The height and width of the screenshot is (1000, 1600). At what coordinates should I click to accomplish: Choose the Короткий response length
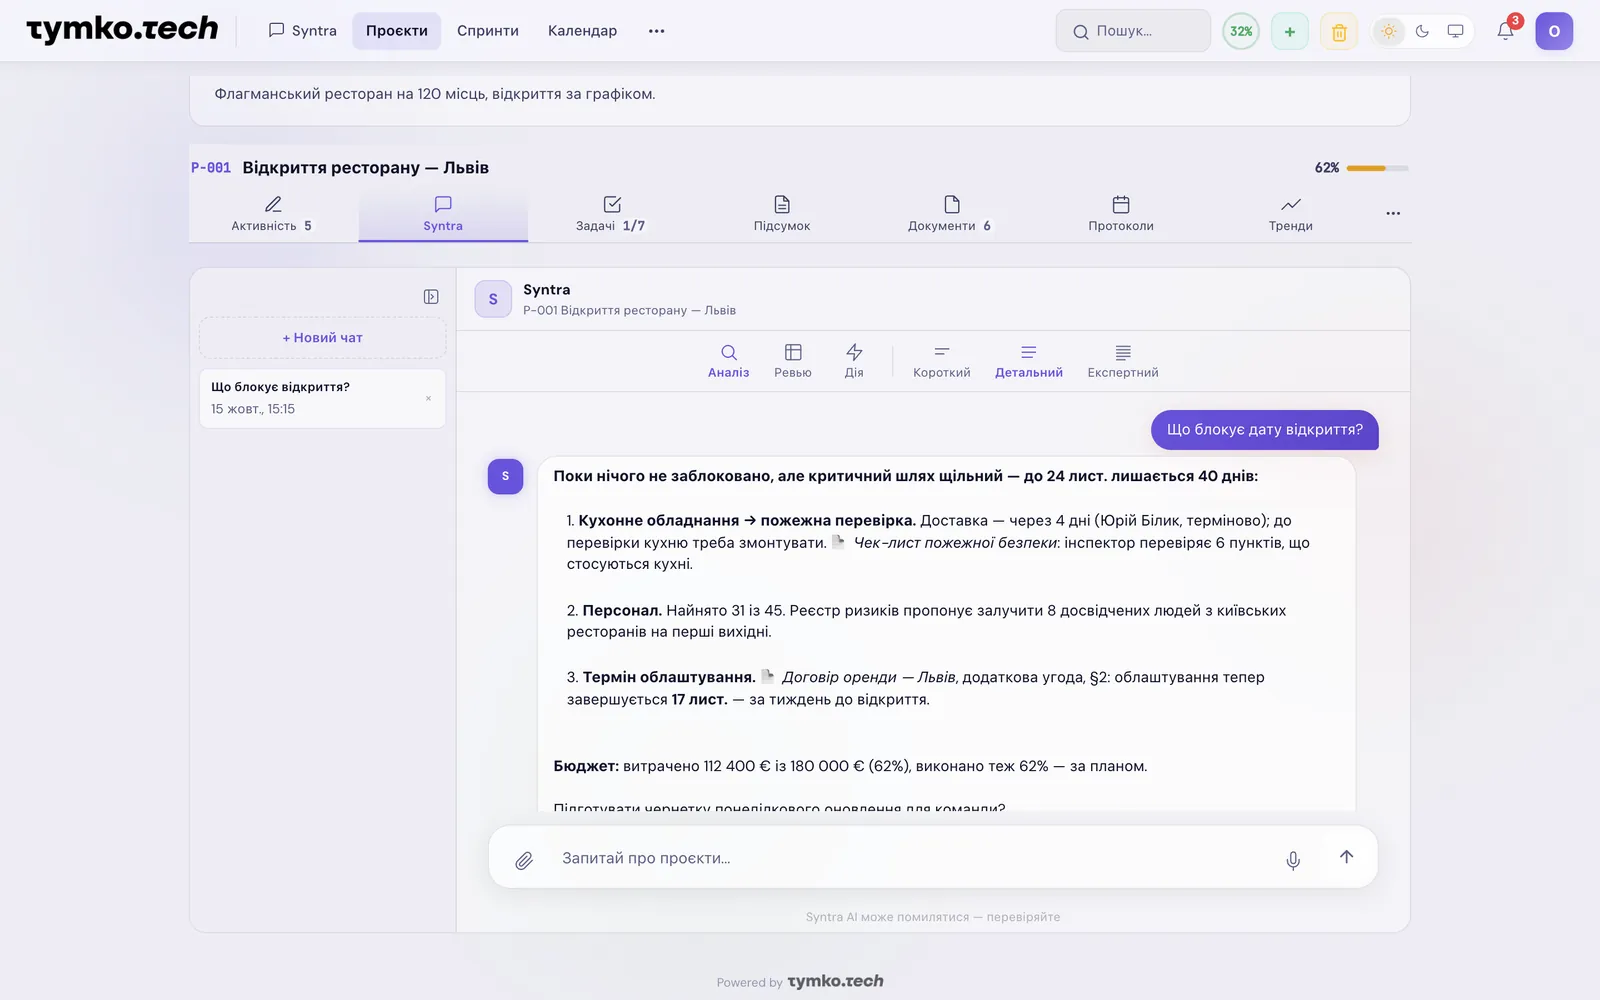pyautogui.click(x=942, y=361)
